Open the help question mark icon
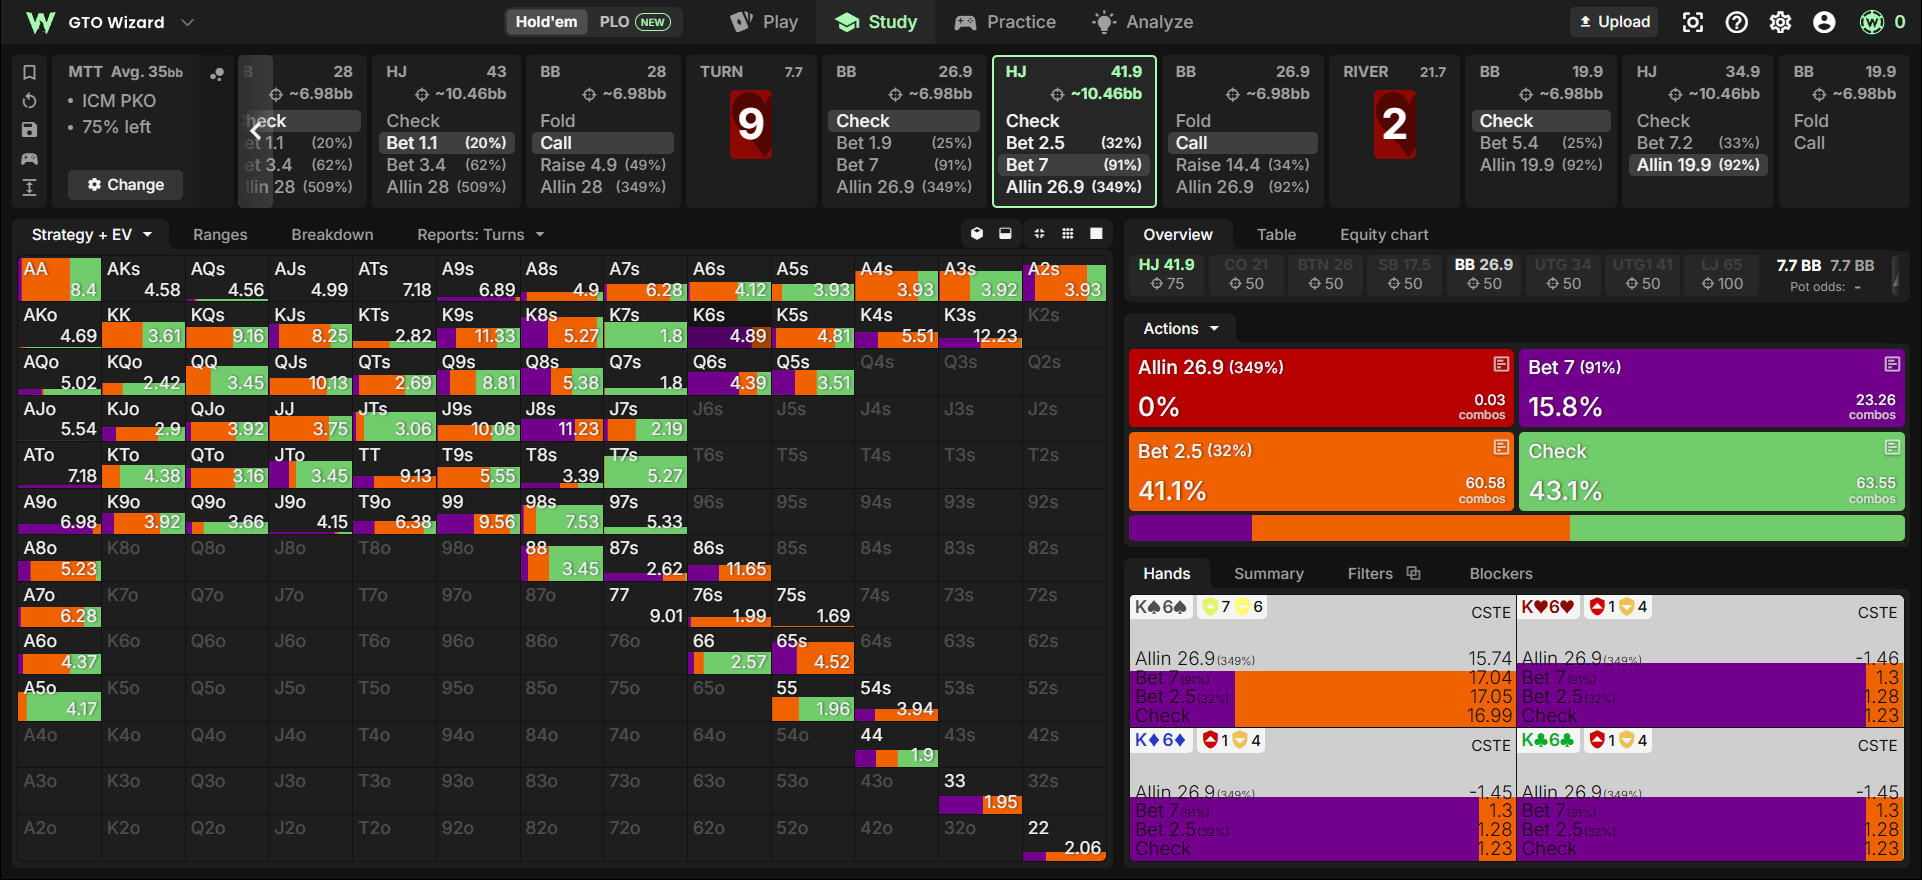The width and height of the screenshot is (1922, 880). click(1737, 22)
